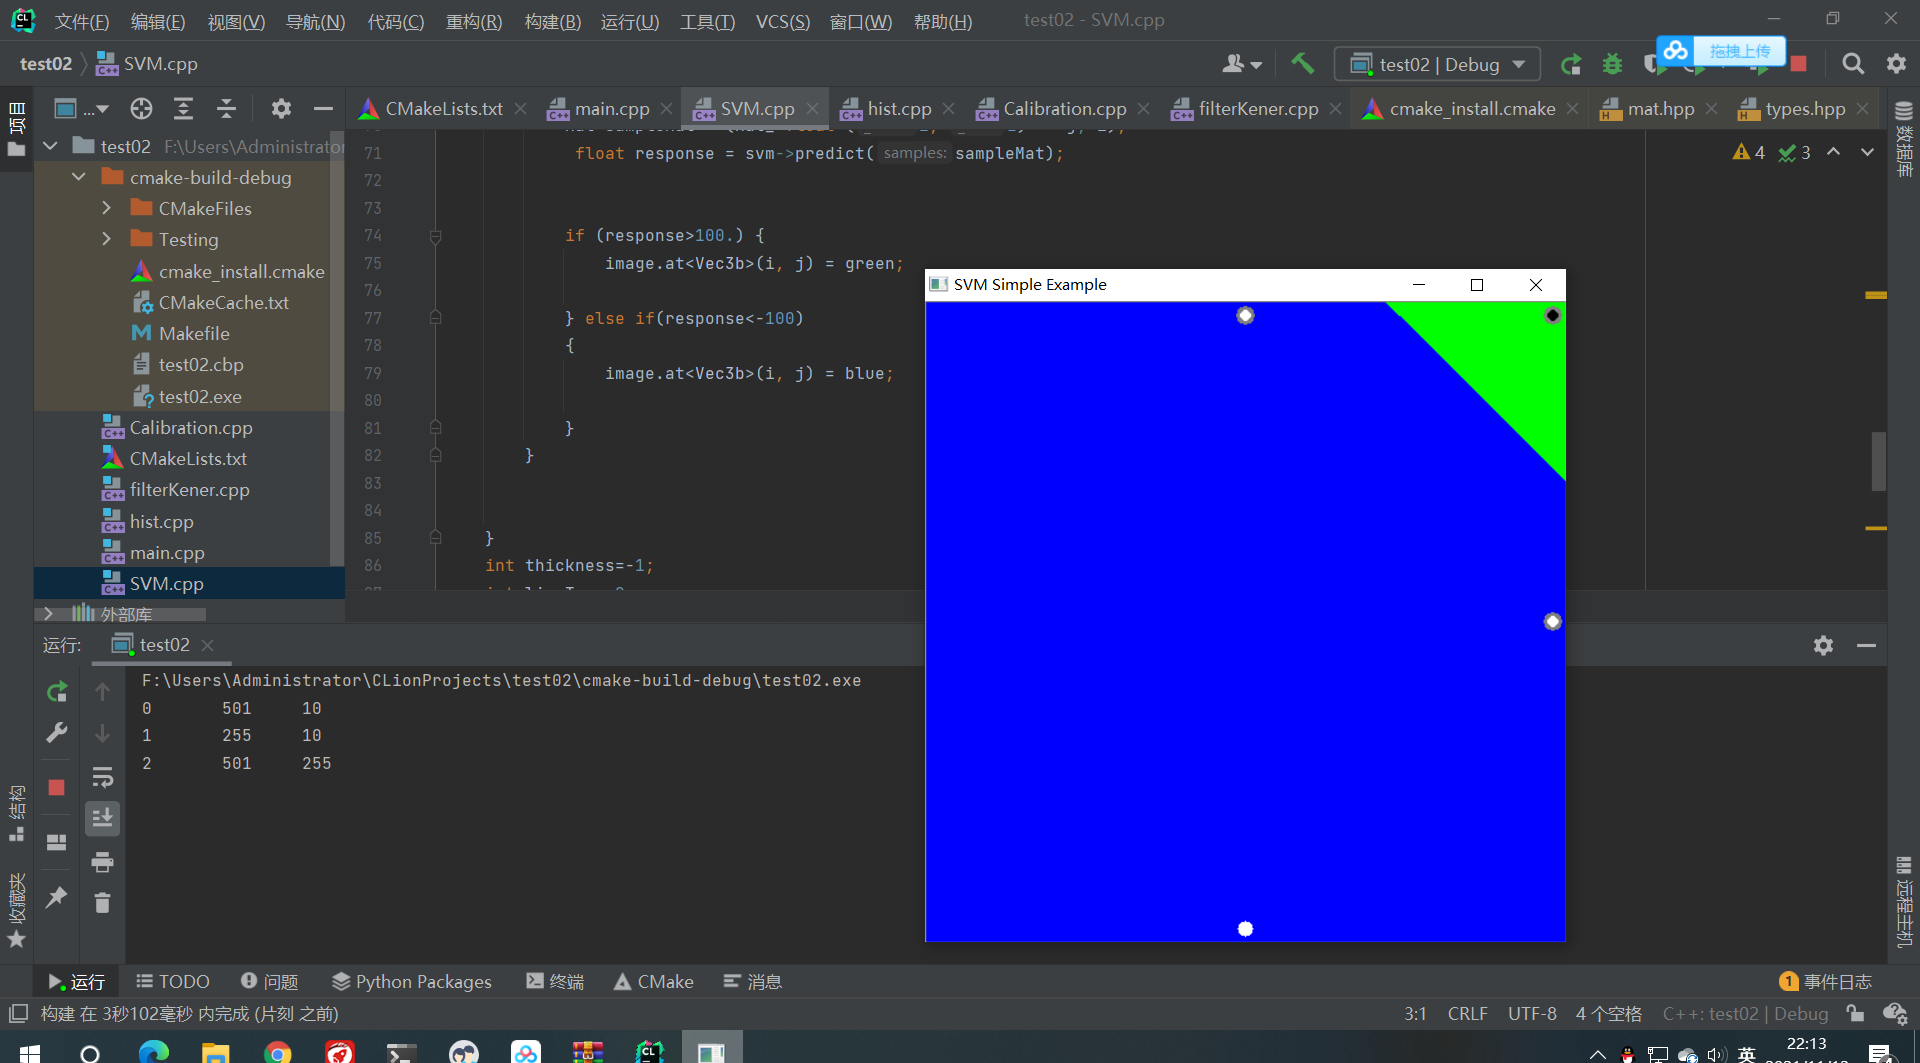Toggle Scroll to End in console

tap(102, 818)
